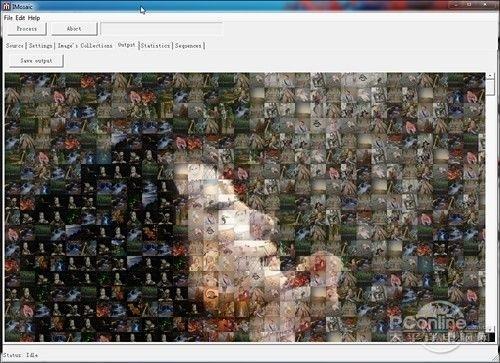Maximize the IMosaic window
This screenshot has height=363, width=500.
pyautogui.click(x=469, y=5)
